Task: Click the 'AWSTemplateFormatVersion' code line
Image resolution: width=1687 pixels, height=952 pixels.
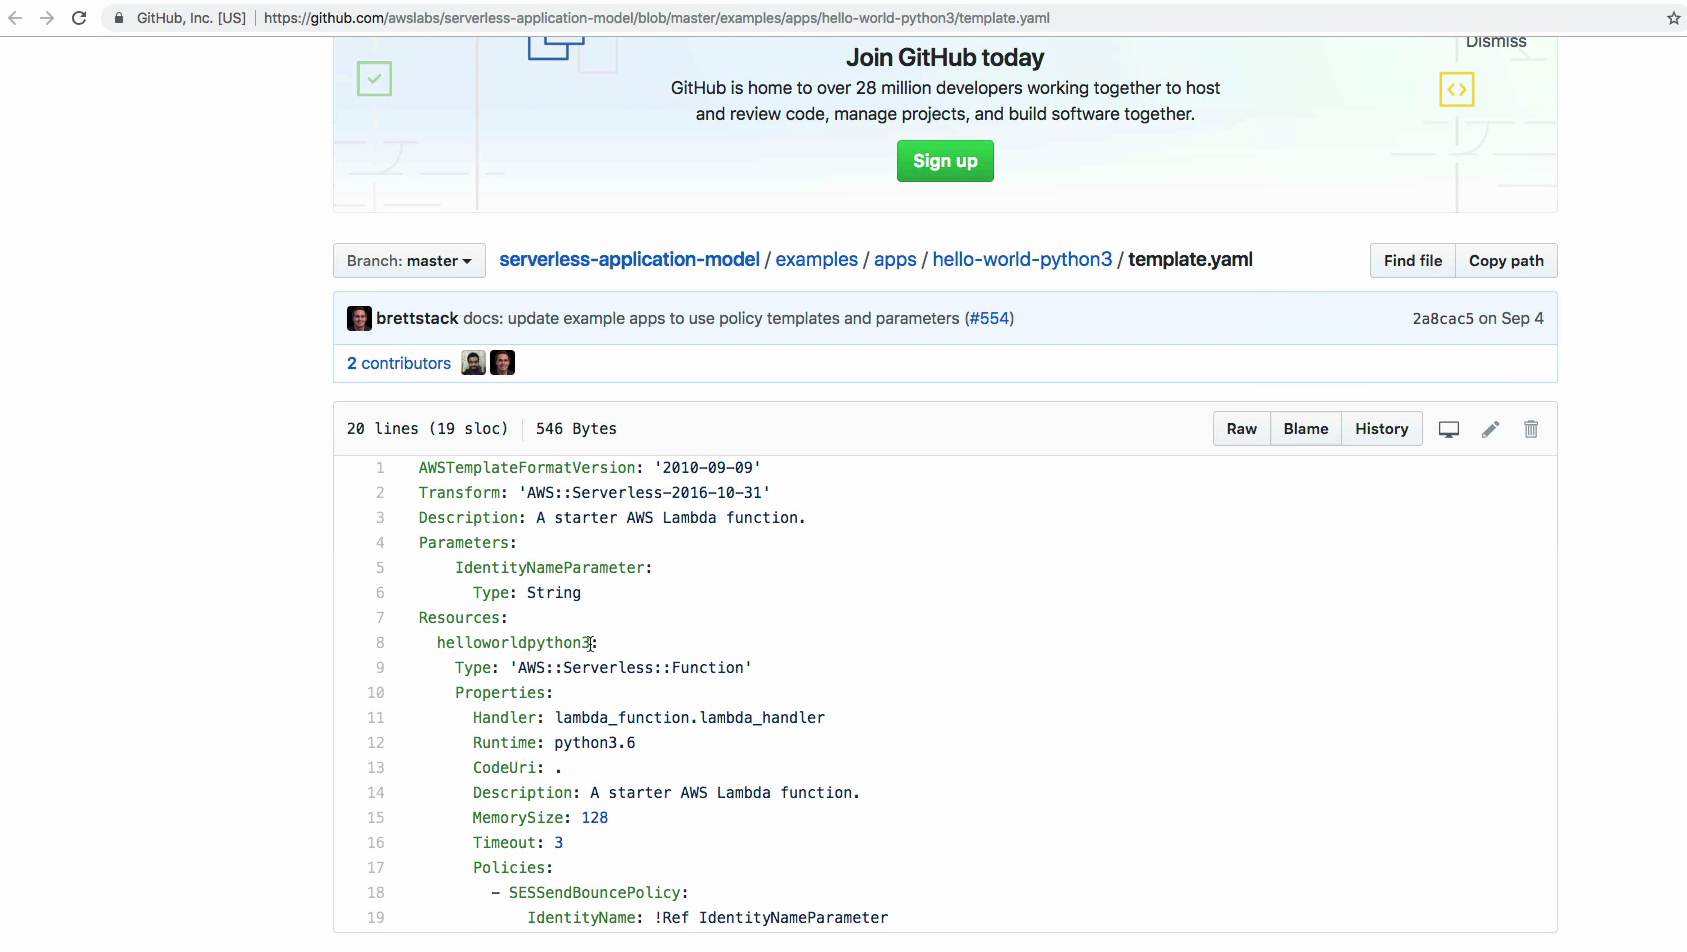Action: (590, 468)
